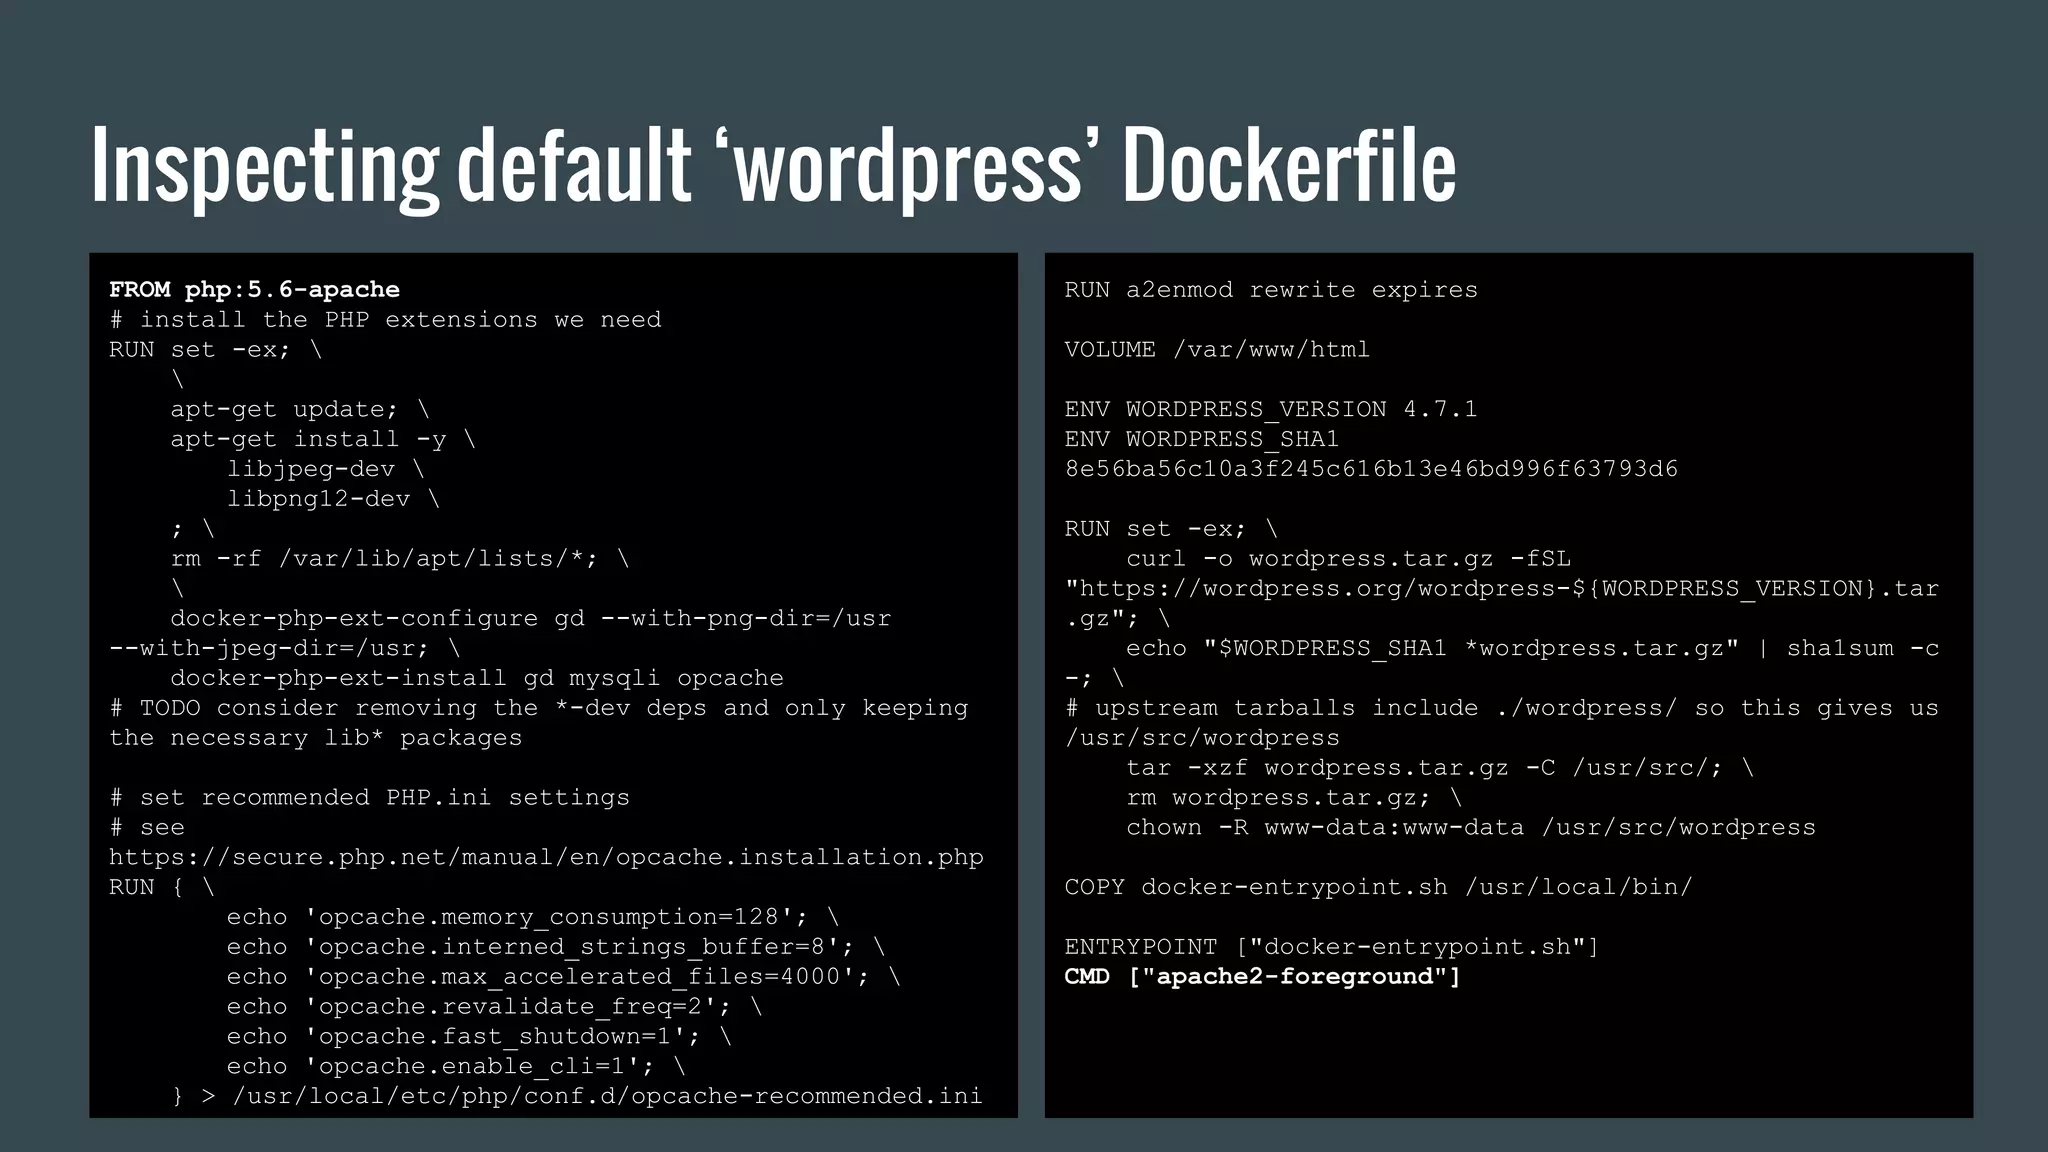The width and height of the screenshot is (2048, 1152).
Task: Click the 'ENV WORDPRESS_SHA1' line
Action: point(1202,439)
